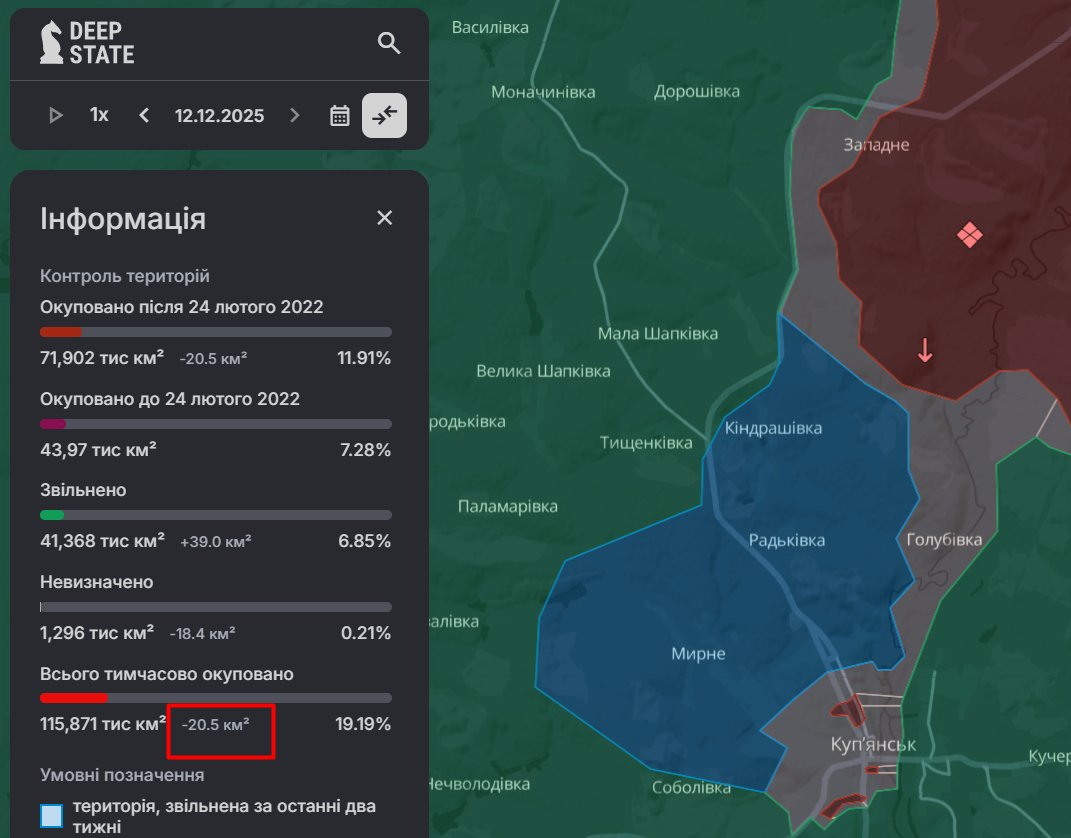The width and height of the screenshot is (1071, 838).
Task: Click the Окуповано після 24 лютого 2022 progress bar
Action: [216, 332]
